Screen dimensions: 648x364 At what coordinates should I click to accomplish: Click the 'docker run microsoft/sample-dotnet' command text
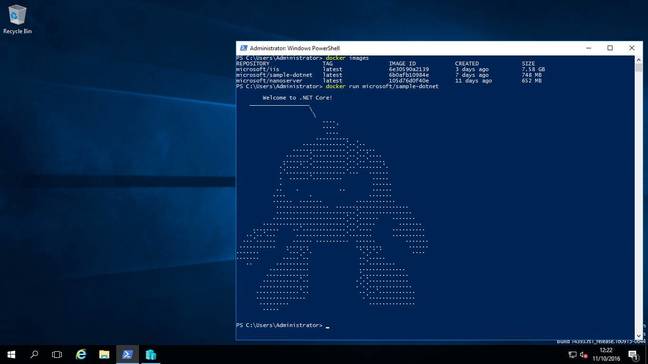tap(382, 86)
